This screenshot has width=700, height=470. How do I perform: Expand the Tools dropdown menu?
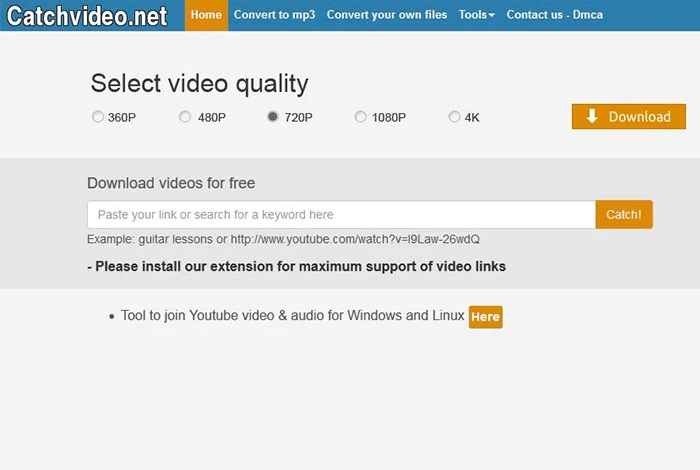tap(475, 15)
